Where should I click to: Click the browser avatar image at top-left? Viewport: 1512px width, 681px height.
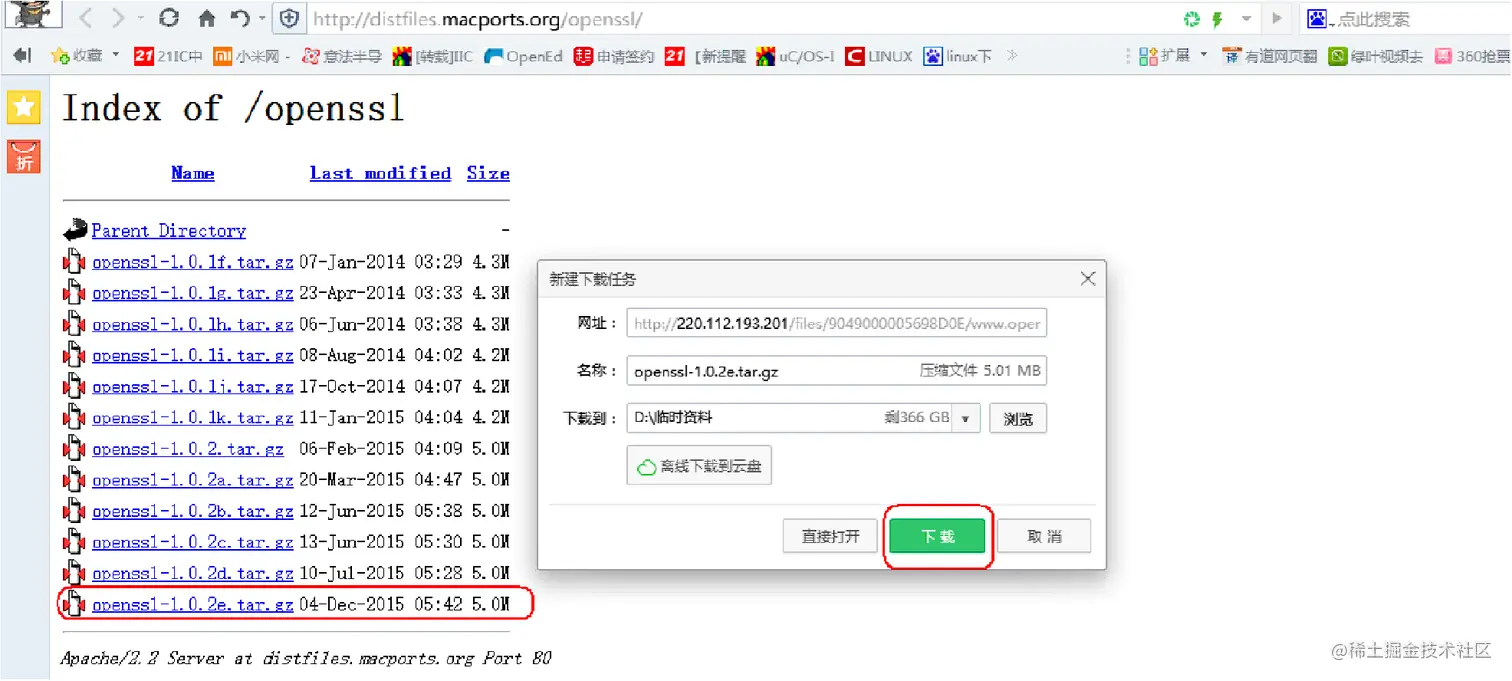(x=32, y=15)
